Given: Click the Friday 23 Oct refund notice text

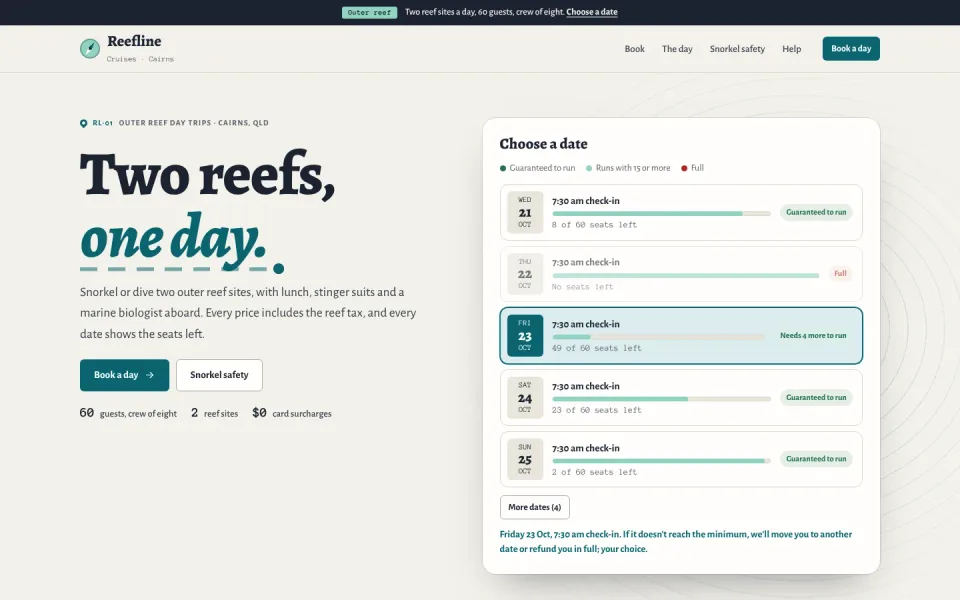Looking at the screenshot, I should click(x=675, y=541).
